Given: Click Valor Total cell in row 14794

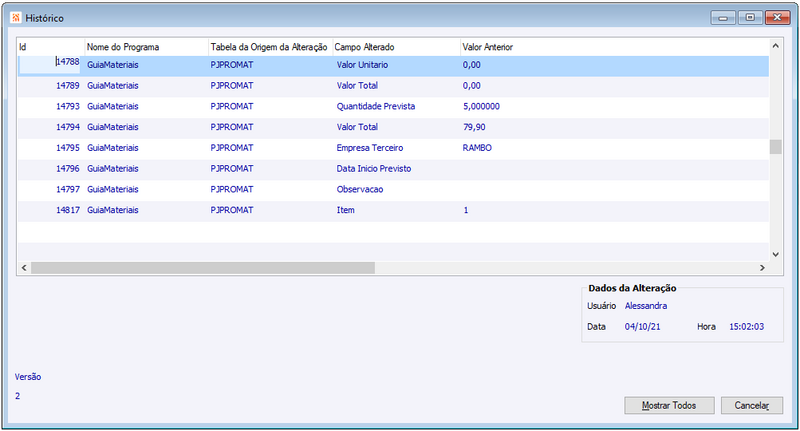Looking at the screenshot, I should pyautogui.click(x=357, y=127).
